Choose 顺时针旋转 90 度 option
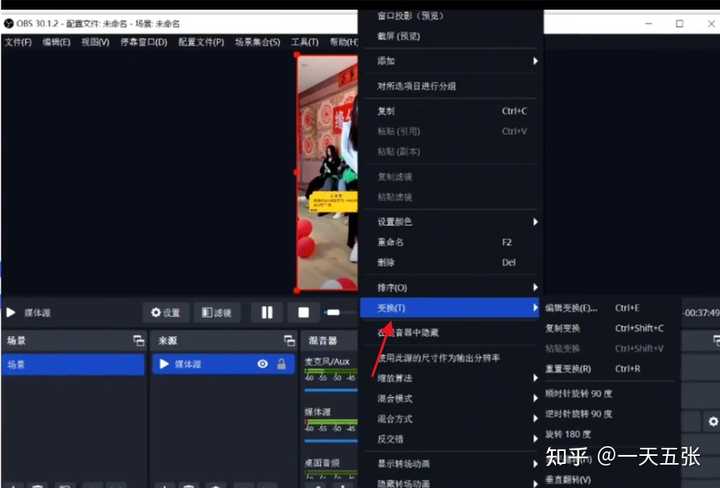This screenshot has width=720, height=488. [x=609, y=393]
